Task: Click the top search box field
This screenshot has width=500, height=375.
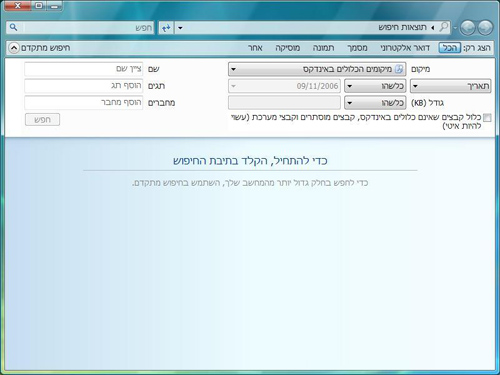Action: pos(80,28)
